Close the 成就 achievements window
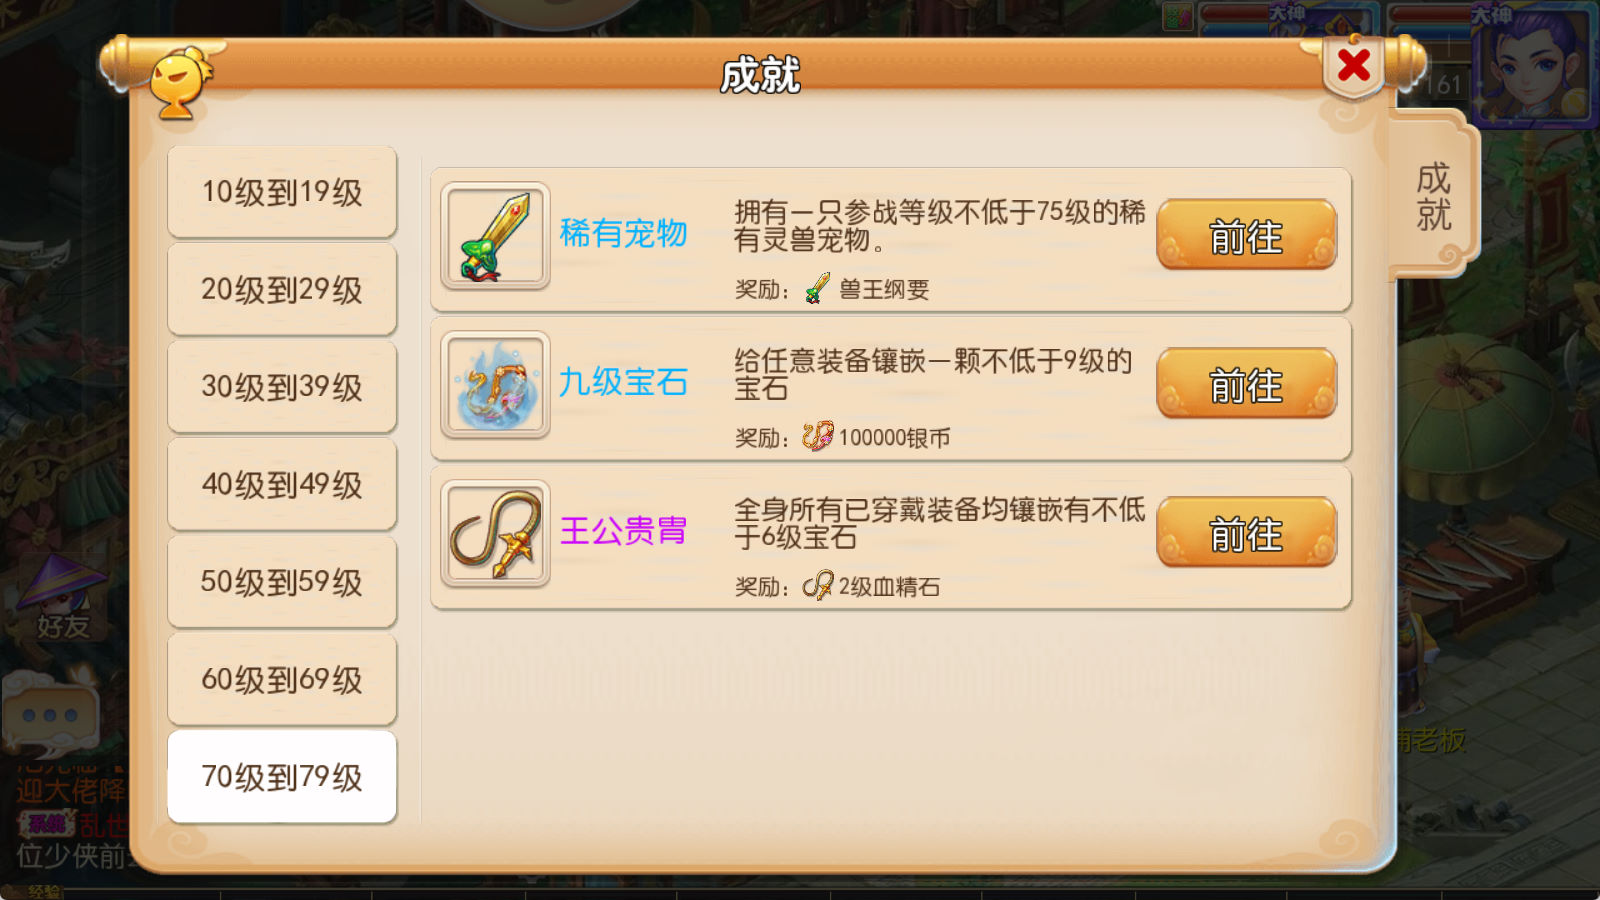 [x=1354, y=66]
